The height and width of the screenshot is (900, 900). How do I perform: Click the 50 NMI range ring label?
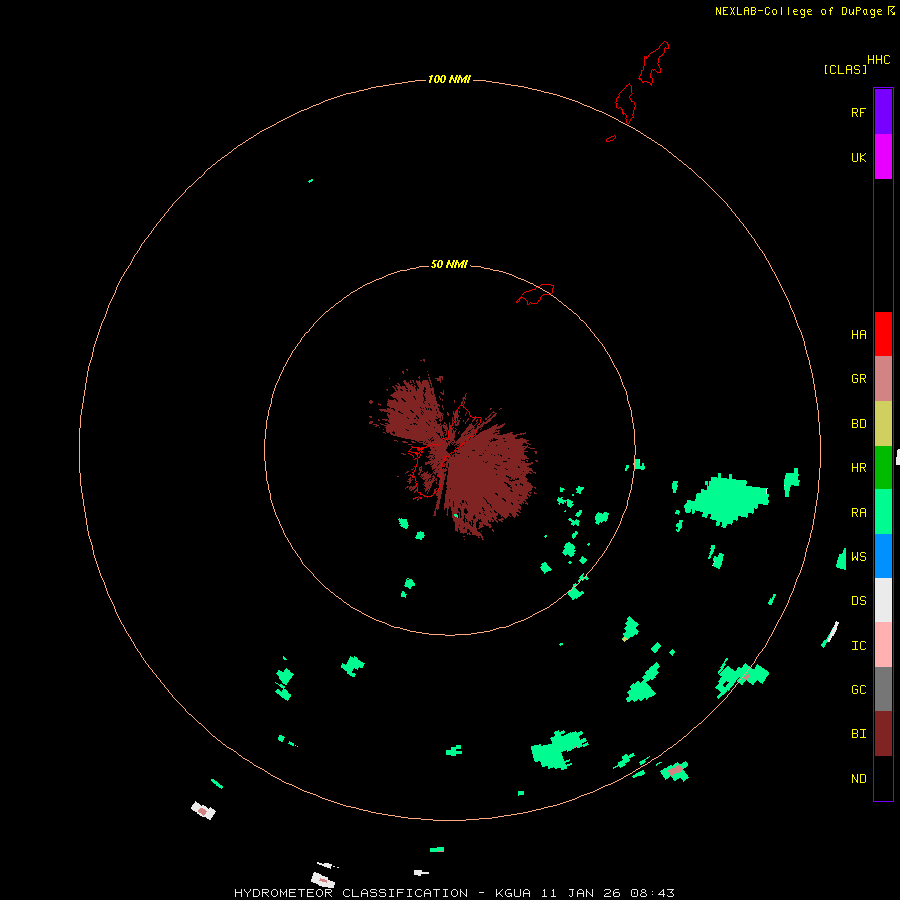[449, 264]
